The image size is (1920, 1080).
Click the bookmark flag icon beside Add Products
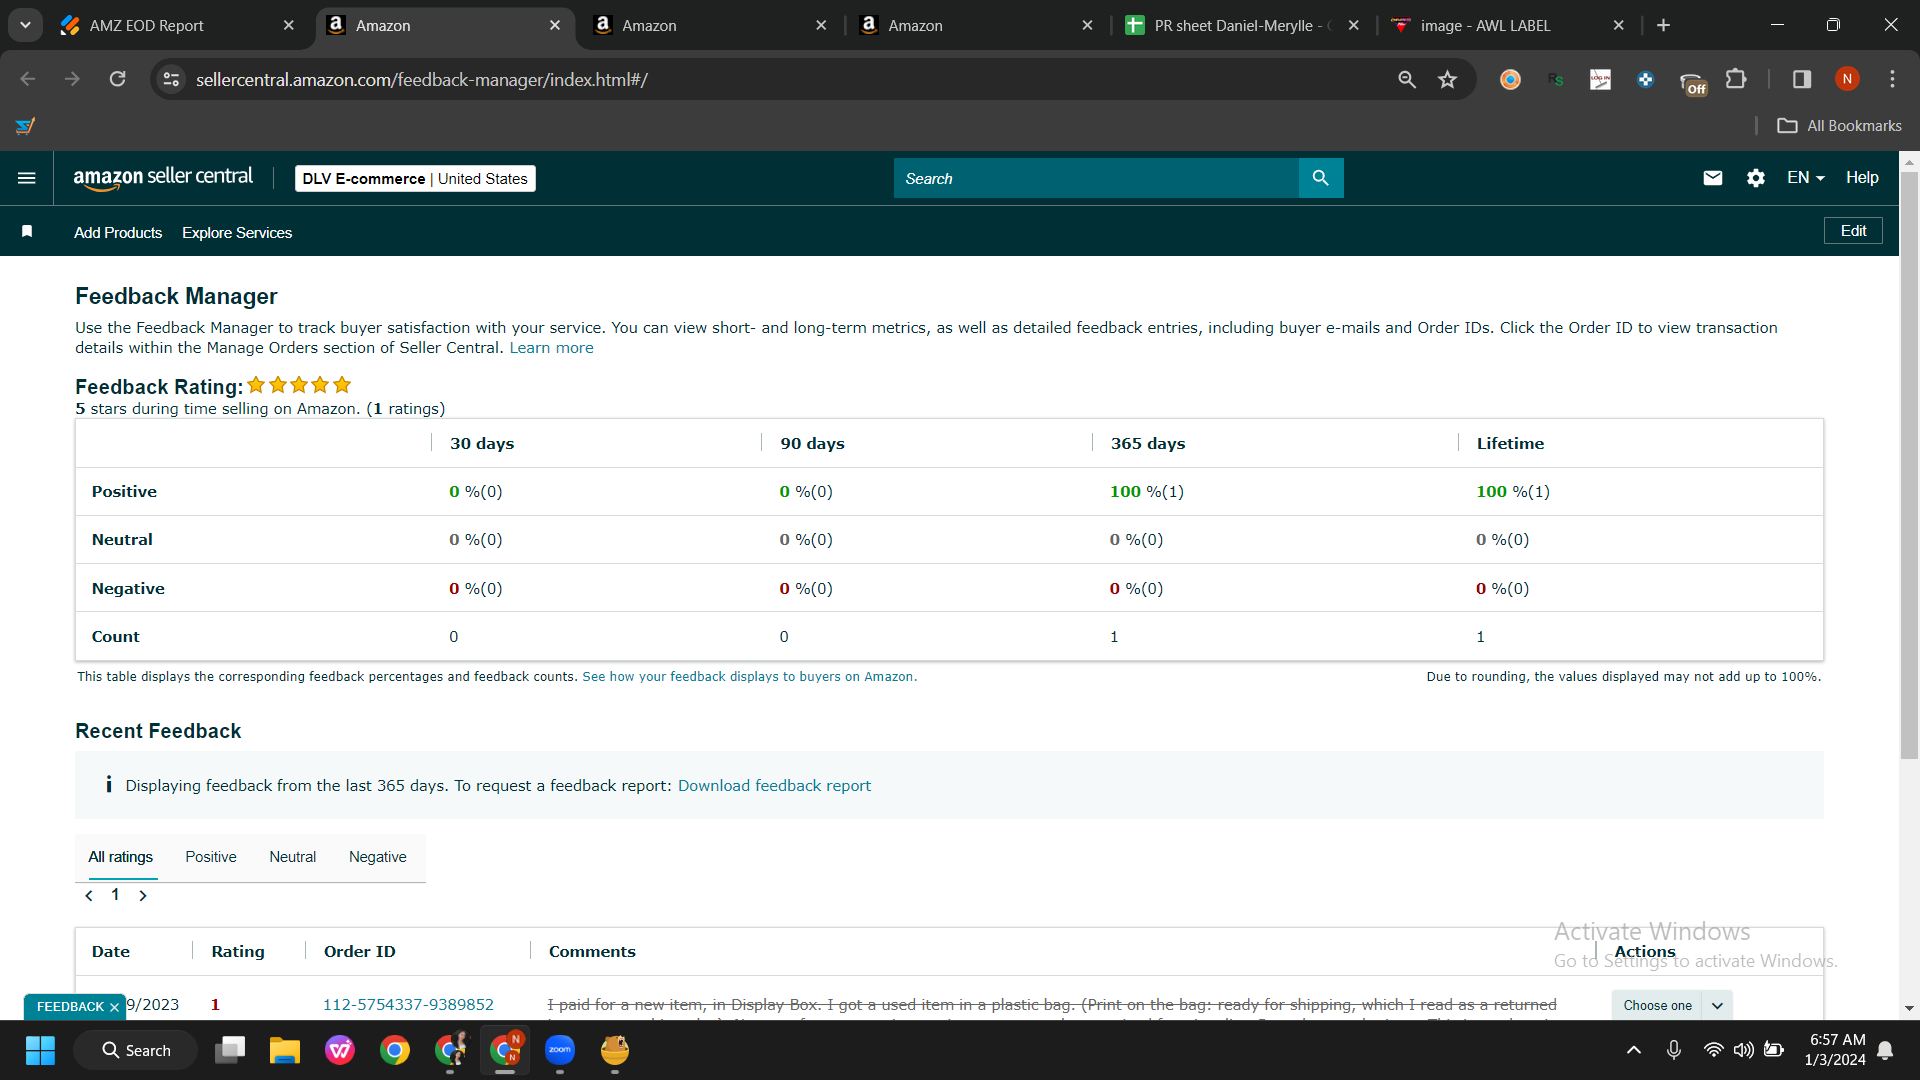(27, 232)
